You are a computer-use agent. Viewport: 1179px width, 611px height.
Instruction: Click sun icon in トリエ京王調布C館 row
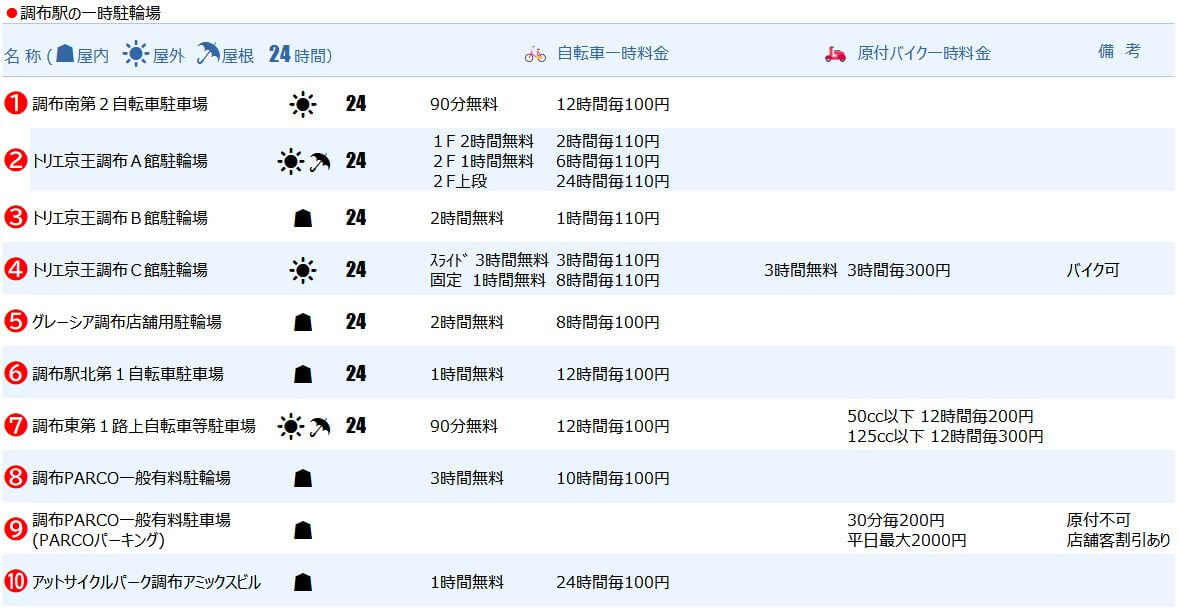click(302, 270)
